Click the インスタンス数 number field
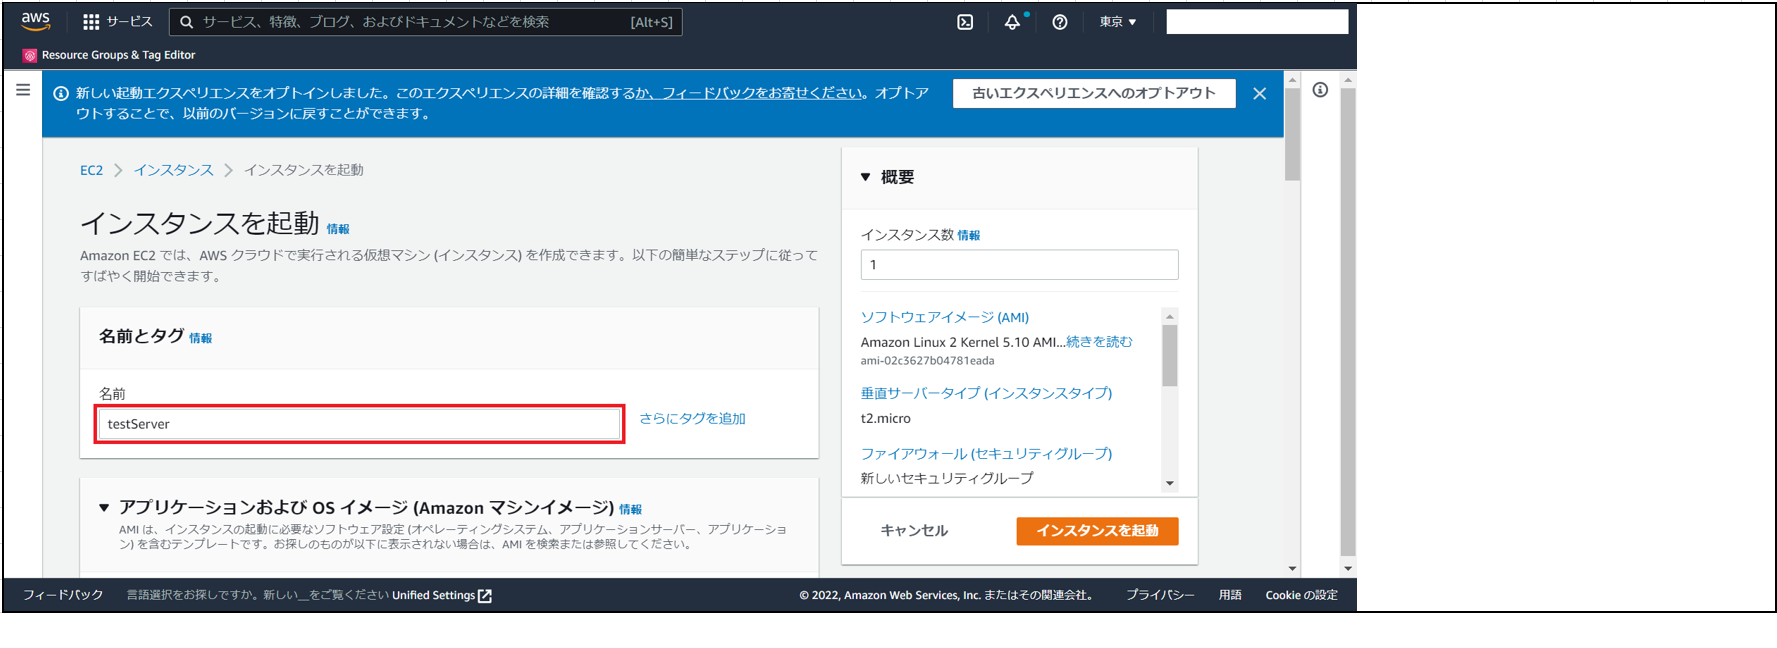This screenshot has width=1777, height=648. pos(1019,265)
